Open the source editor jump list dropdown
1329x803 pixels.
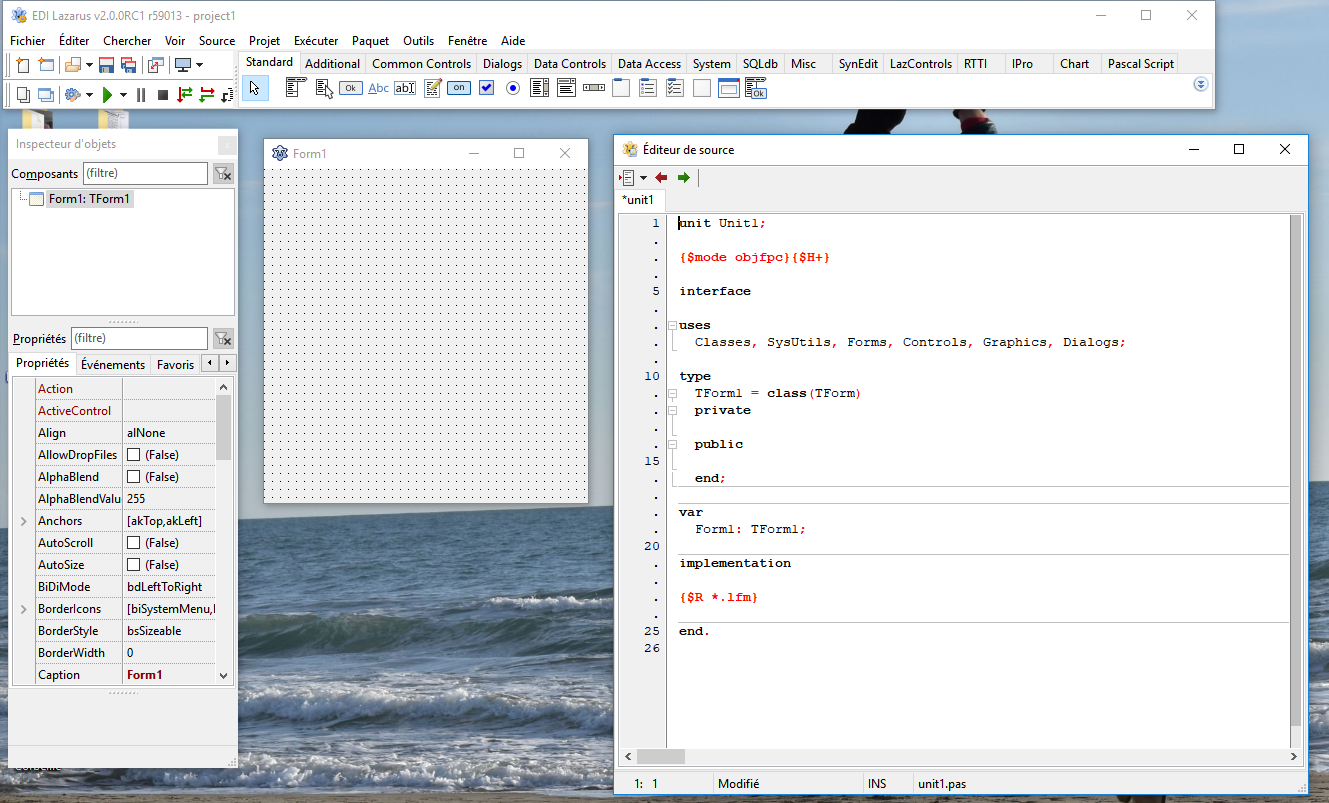point(643,177)
